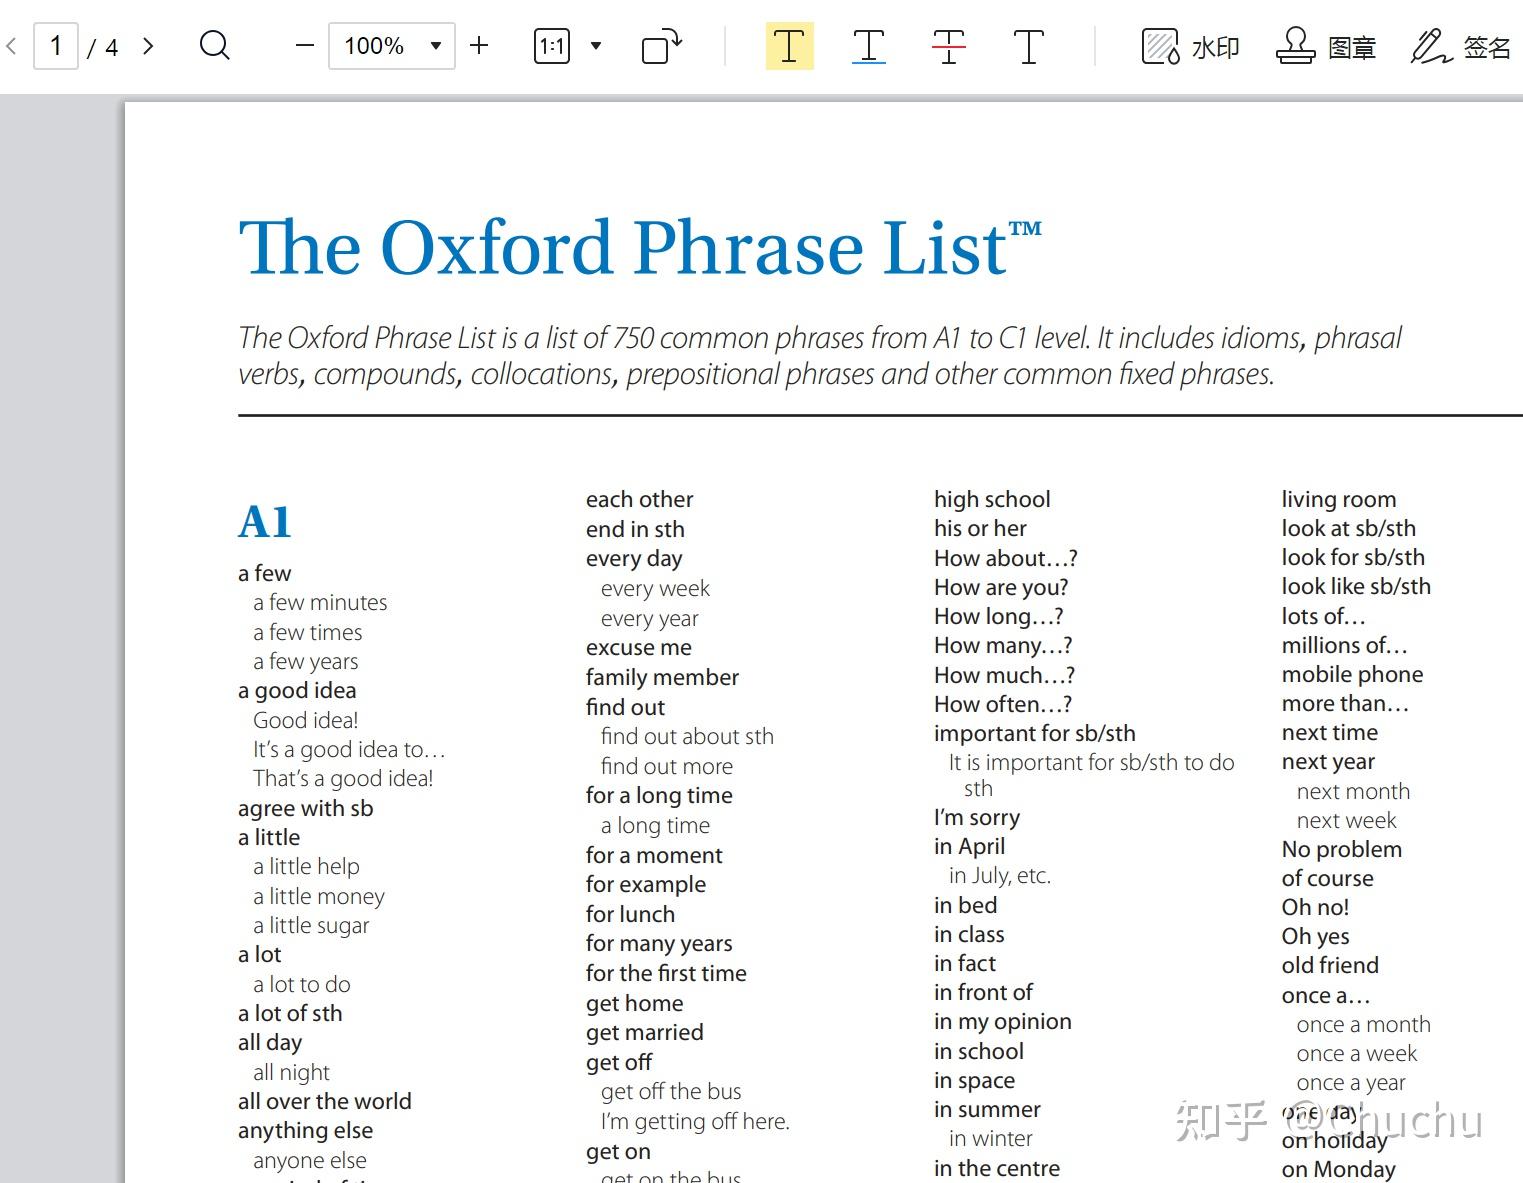
Task: Click the phrase 'How often…?'
Action: pyautogui.click(x=1003, y=705)
